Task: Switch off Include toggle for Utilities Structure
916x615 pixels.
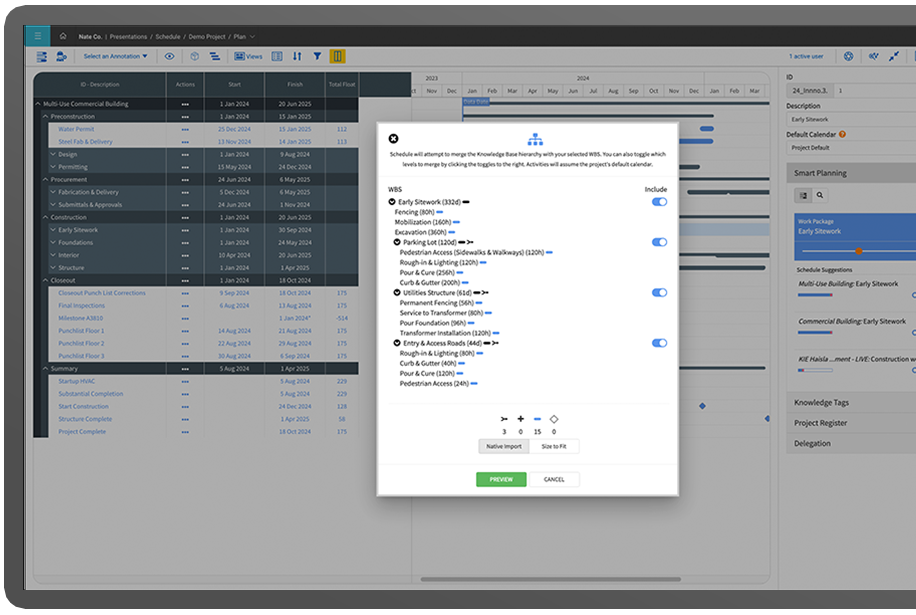Action: coord(659,293)
